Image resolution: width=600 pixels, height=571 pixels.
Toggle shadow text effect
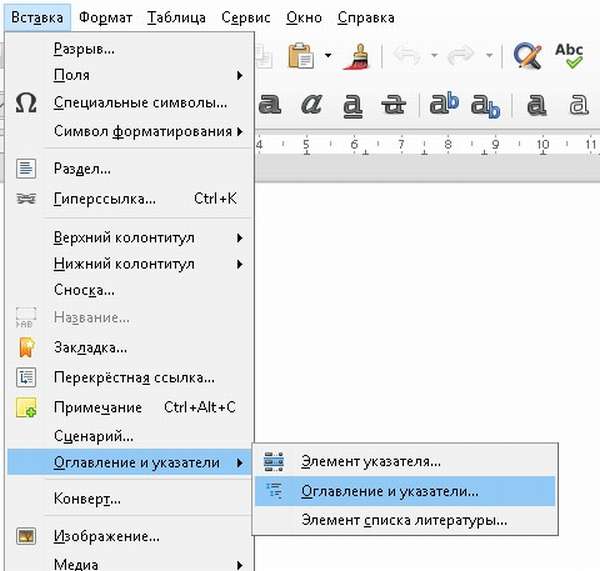[x=537, y=104]
